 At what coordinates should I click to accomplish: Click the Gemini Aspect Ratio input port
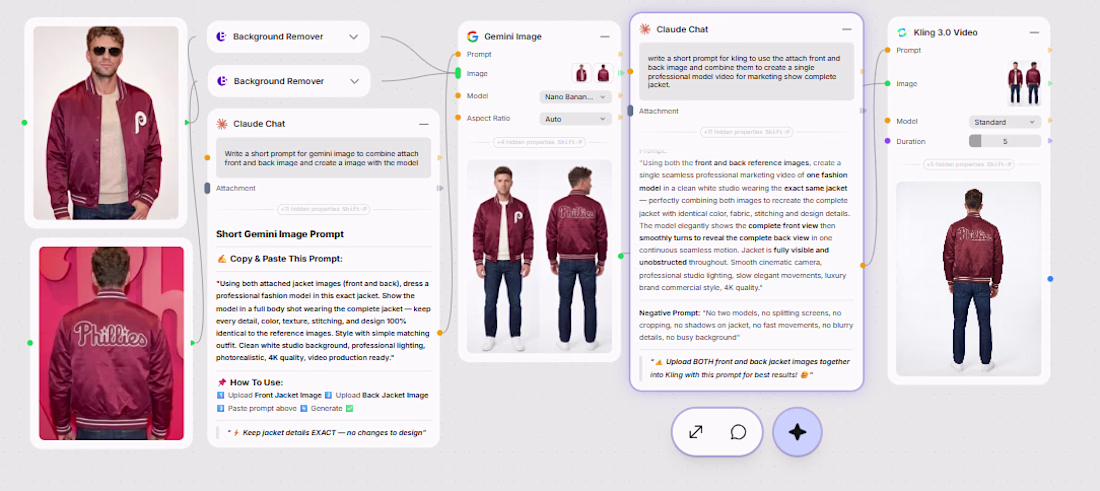(458, 119)
